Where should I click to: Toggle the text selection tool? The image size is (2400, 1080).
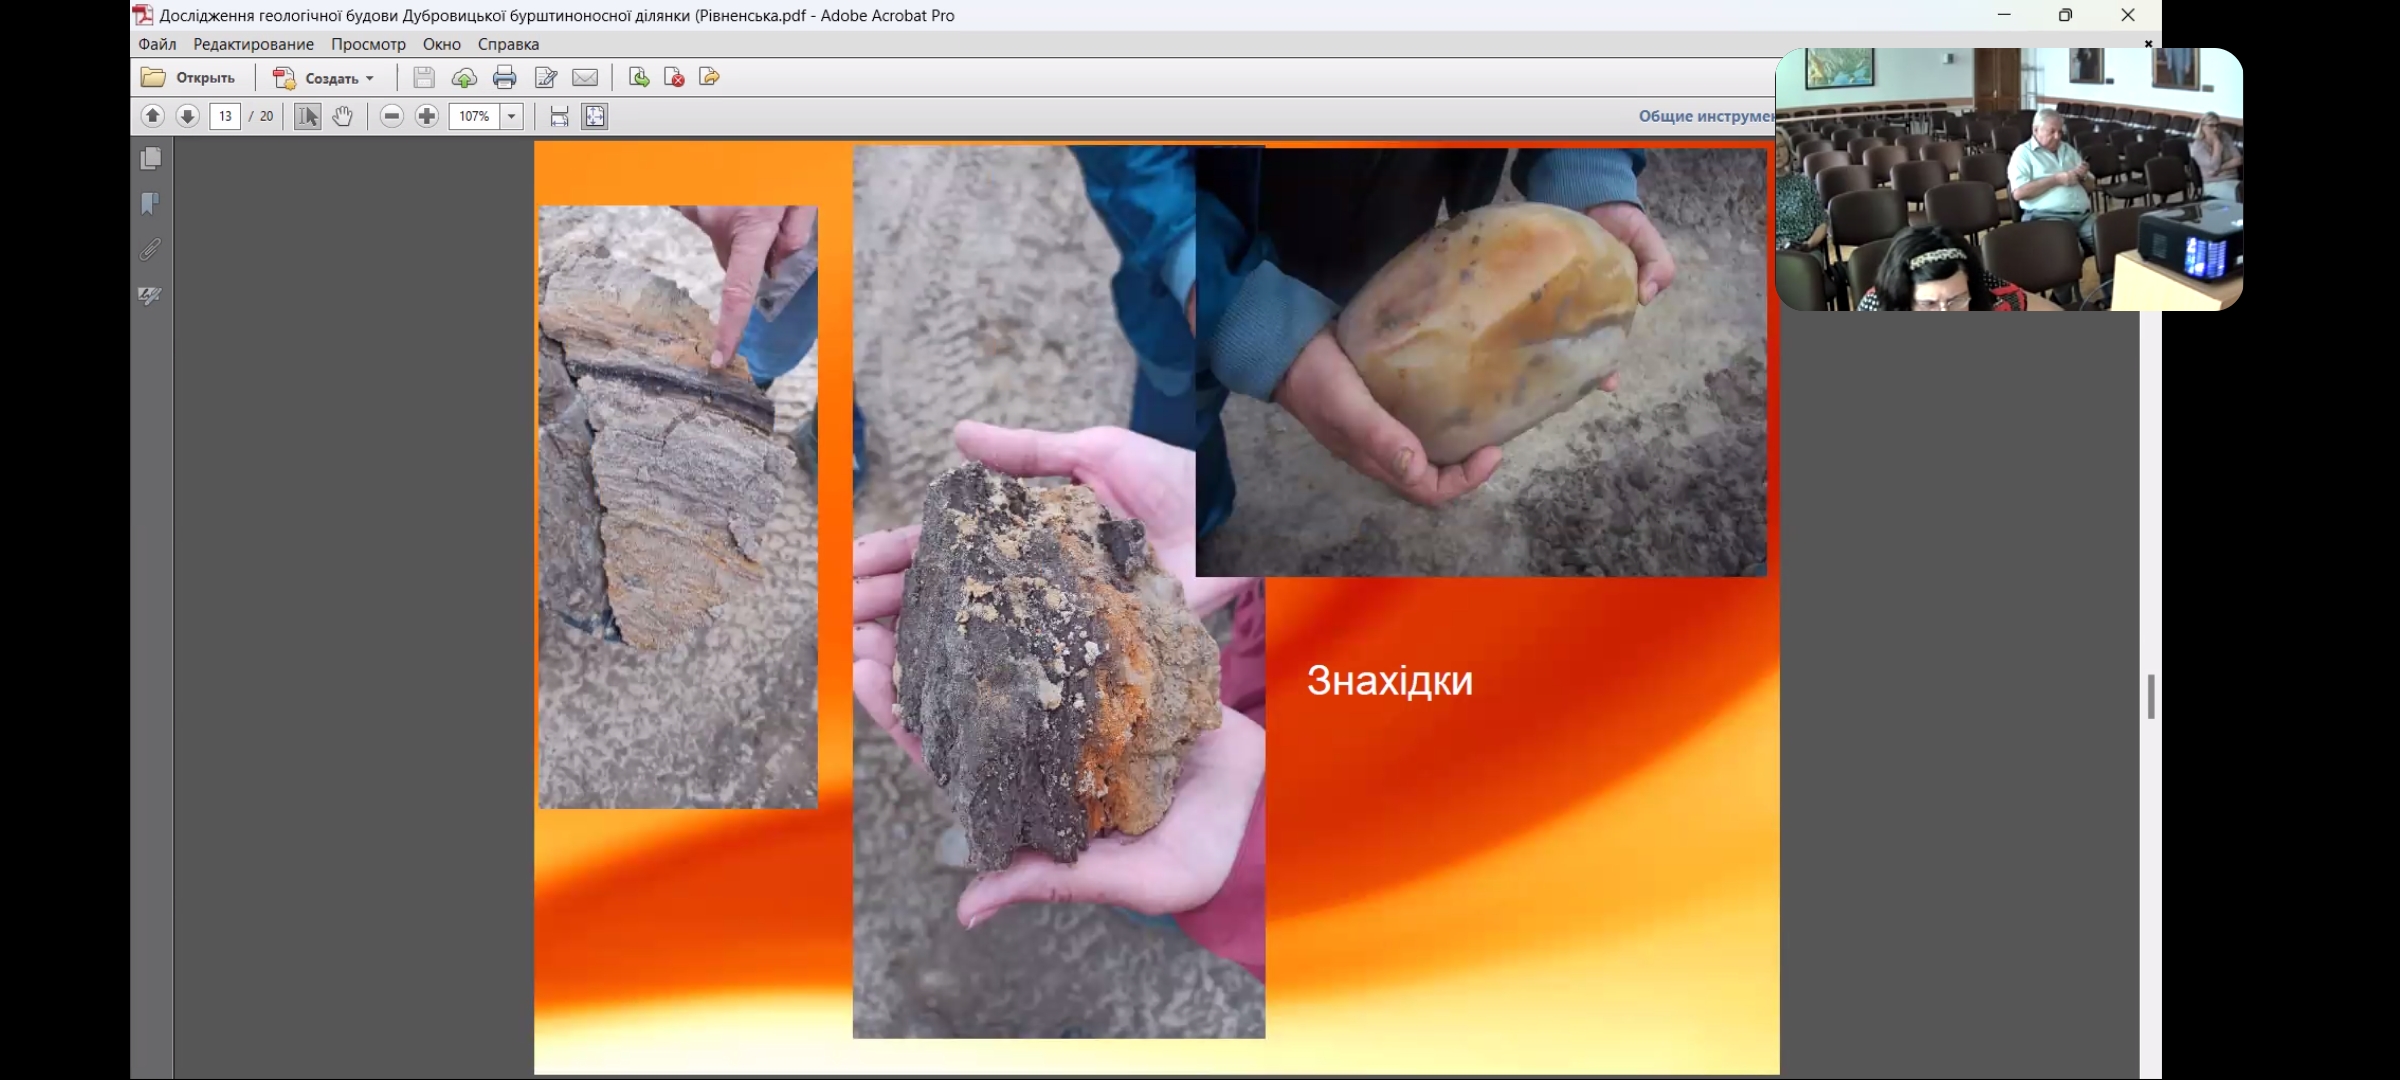pyautogui.click(x=307, y=116)
